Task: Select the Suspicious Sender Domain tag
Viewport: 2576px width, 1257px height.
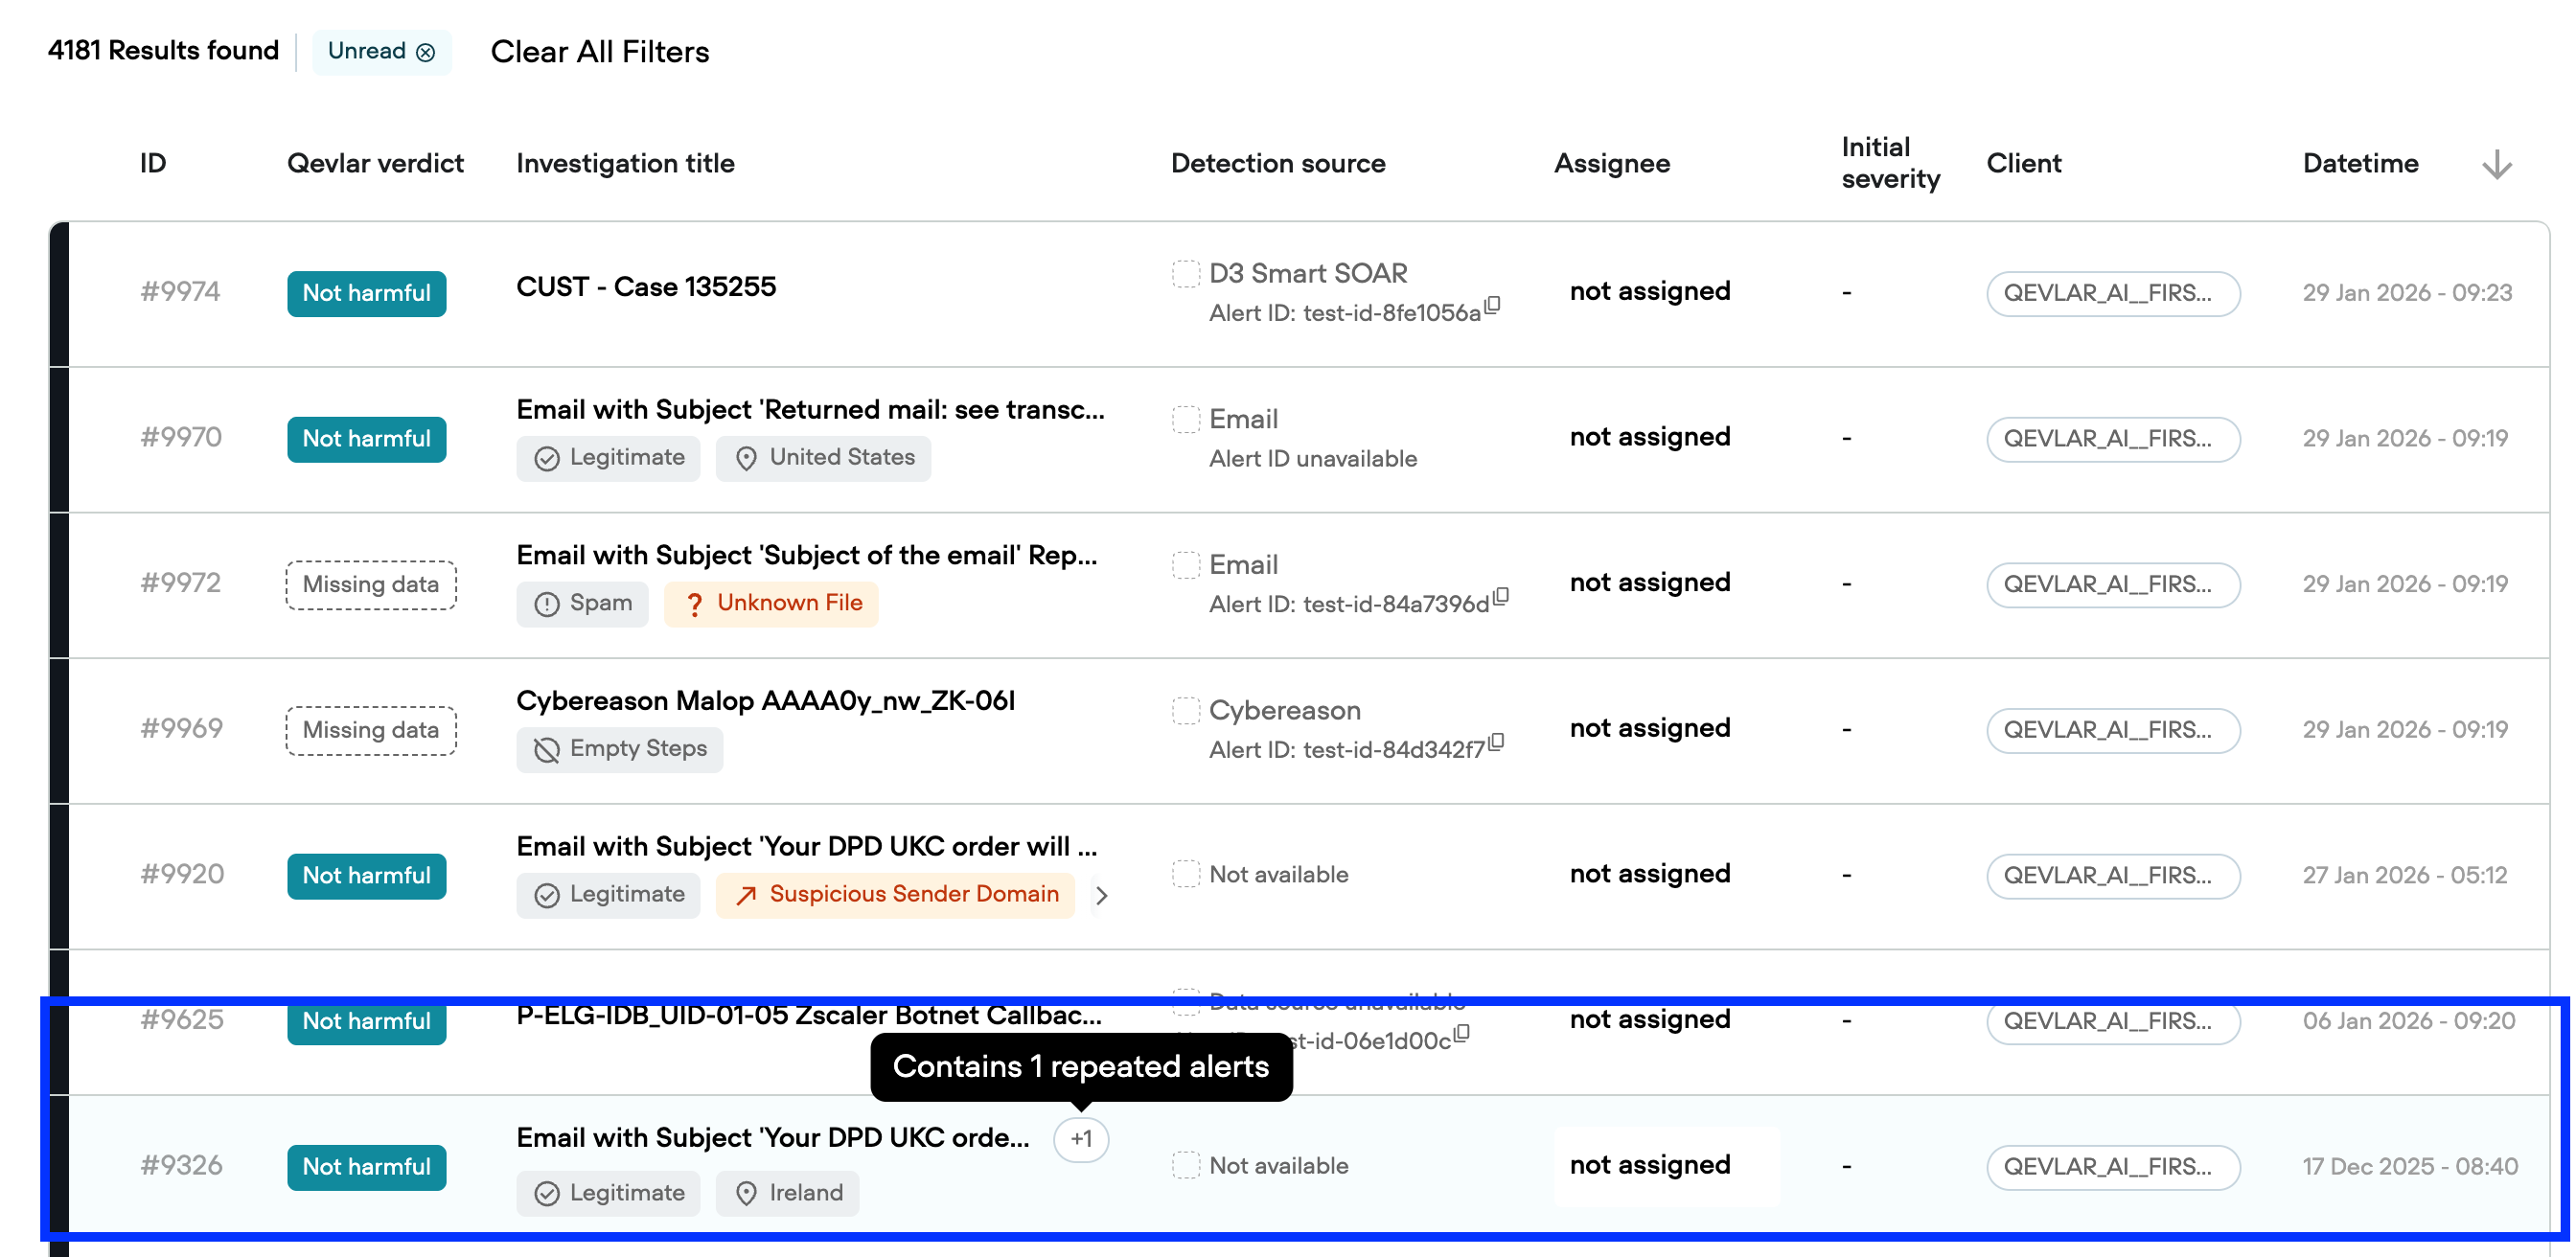Action: (895, 894)
